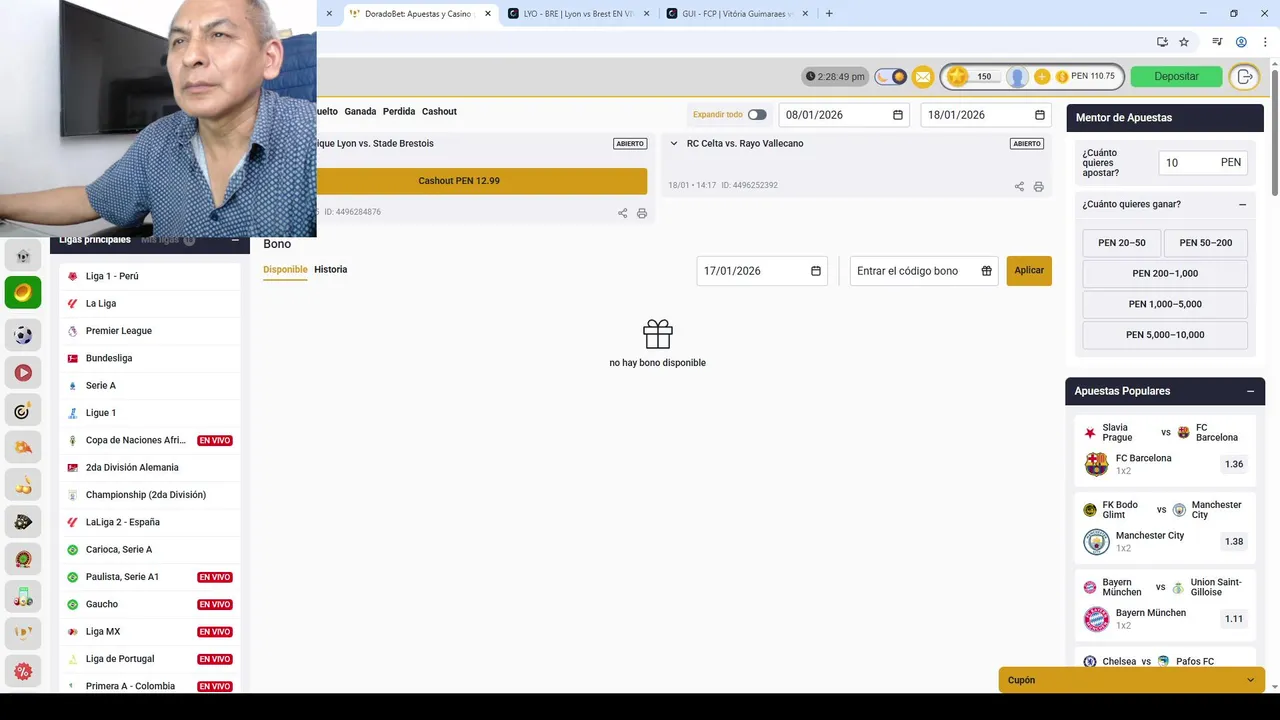Click the highlighted green coin sidebar icon
The height and width of the screenshot is (720, 1280).
click(23, 292)
